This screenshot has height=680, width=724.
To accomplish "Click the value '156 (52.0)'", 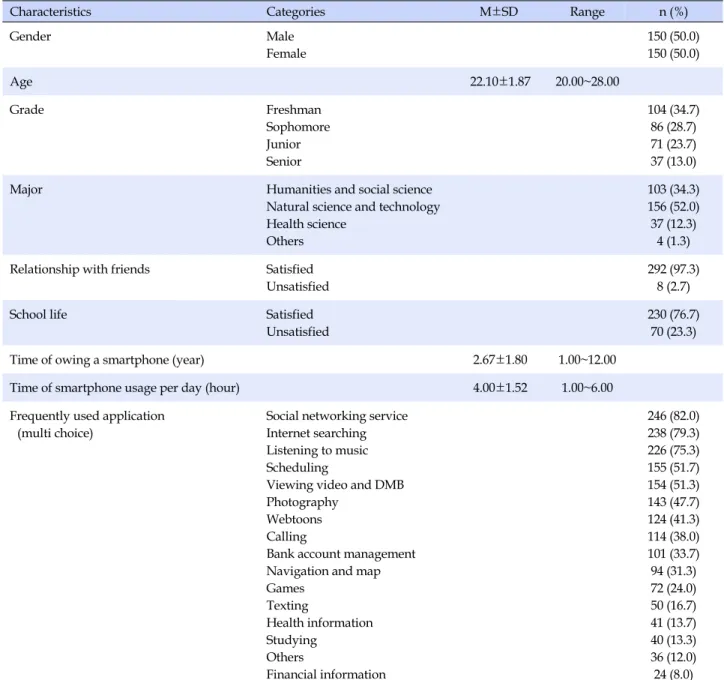I will coord(673,207).
